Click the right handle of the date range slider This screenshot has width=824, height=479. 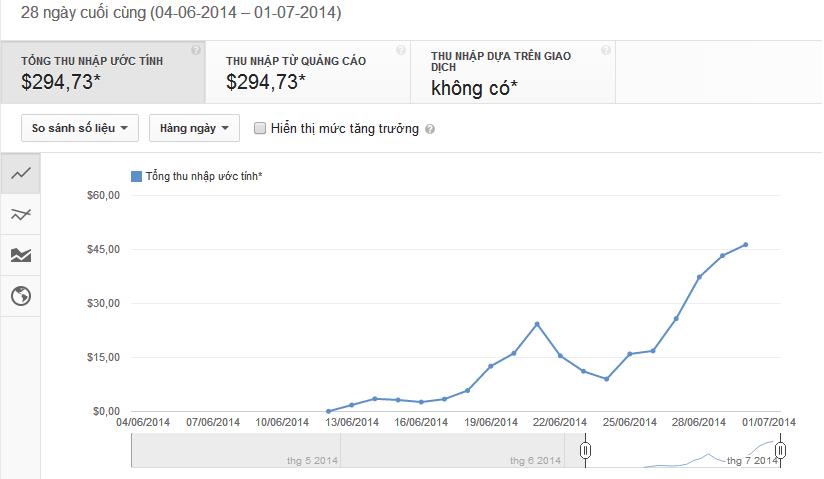781,452
